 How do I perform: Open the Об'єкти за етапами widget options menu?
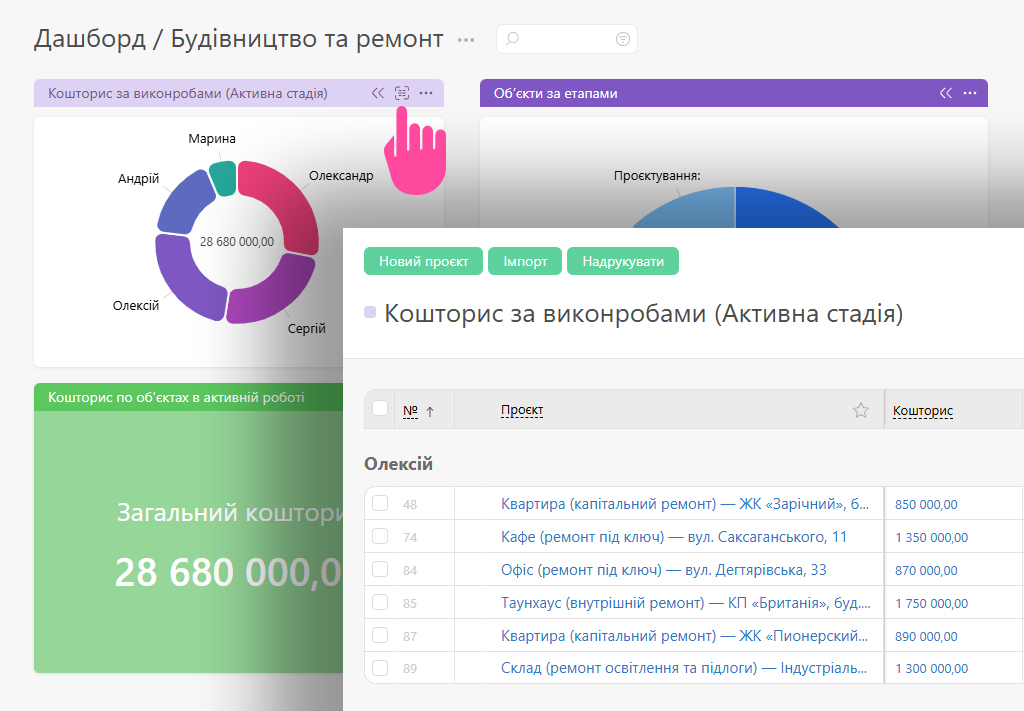pos(970,93)
